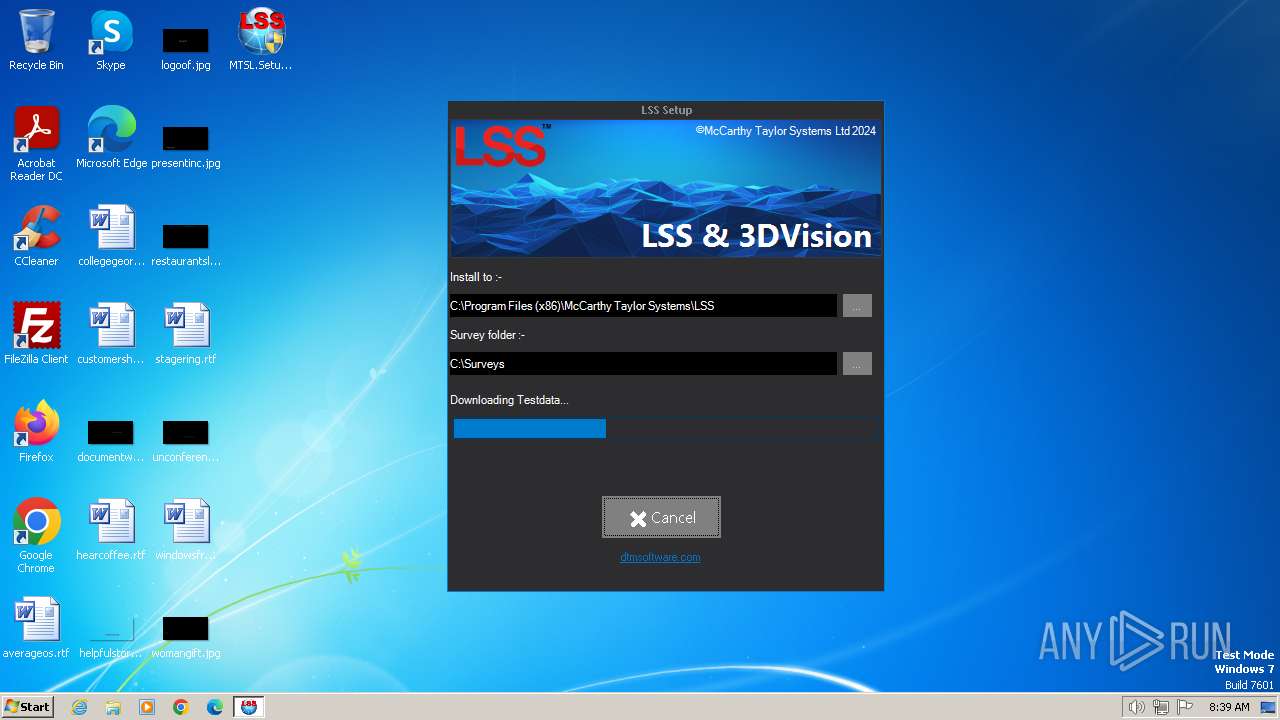
Task: Open File Explorer from the taskbar
Action: point(113,707)
